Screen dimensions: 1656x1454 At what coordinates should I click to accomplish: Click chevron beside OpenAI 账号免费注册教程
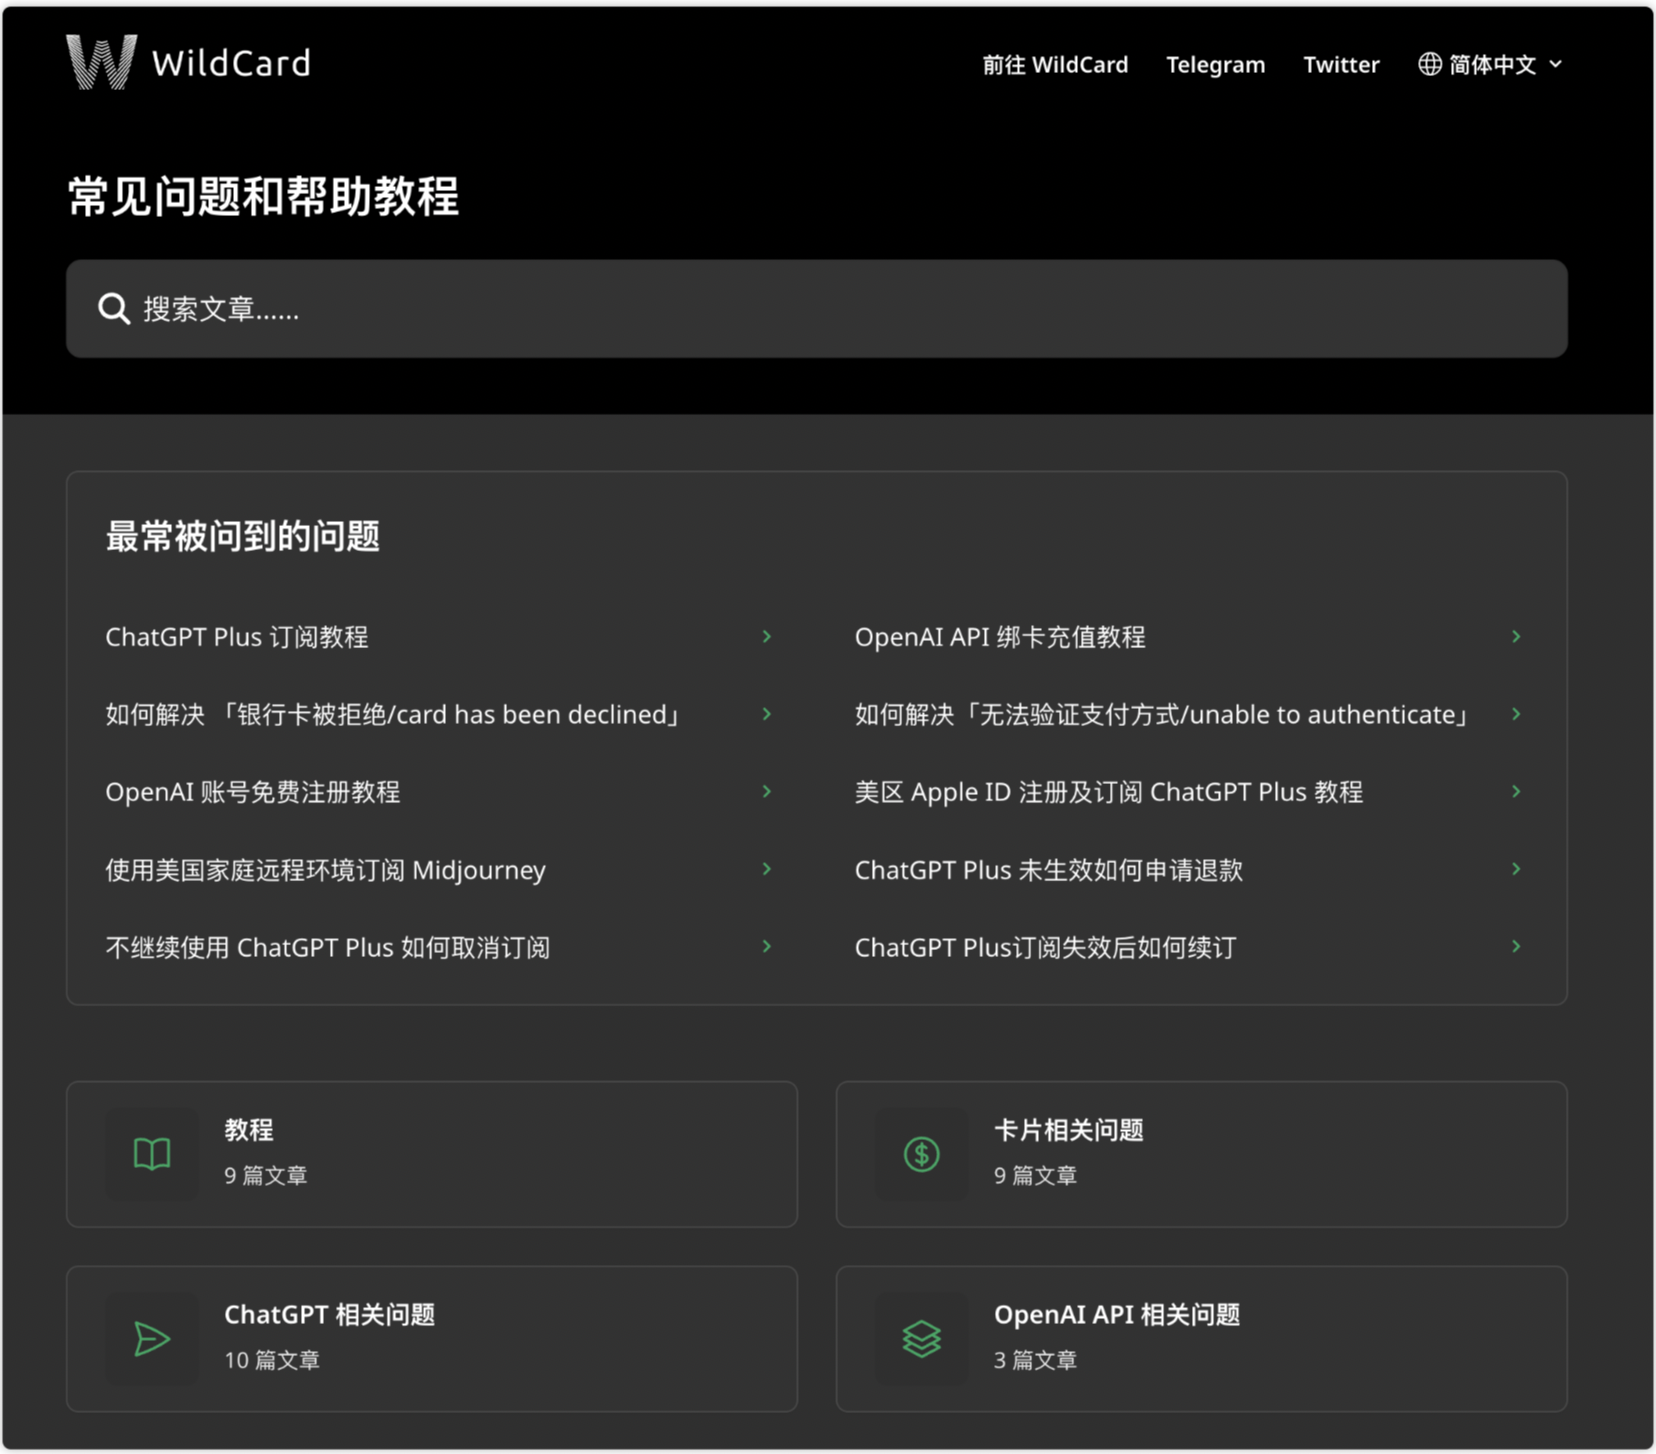[x=767, y=791]
